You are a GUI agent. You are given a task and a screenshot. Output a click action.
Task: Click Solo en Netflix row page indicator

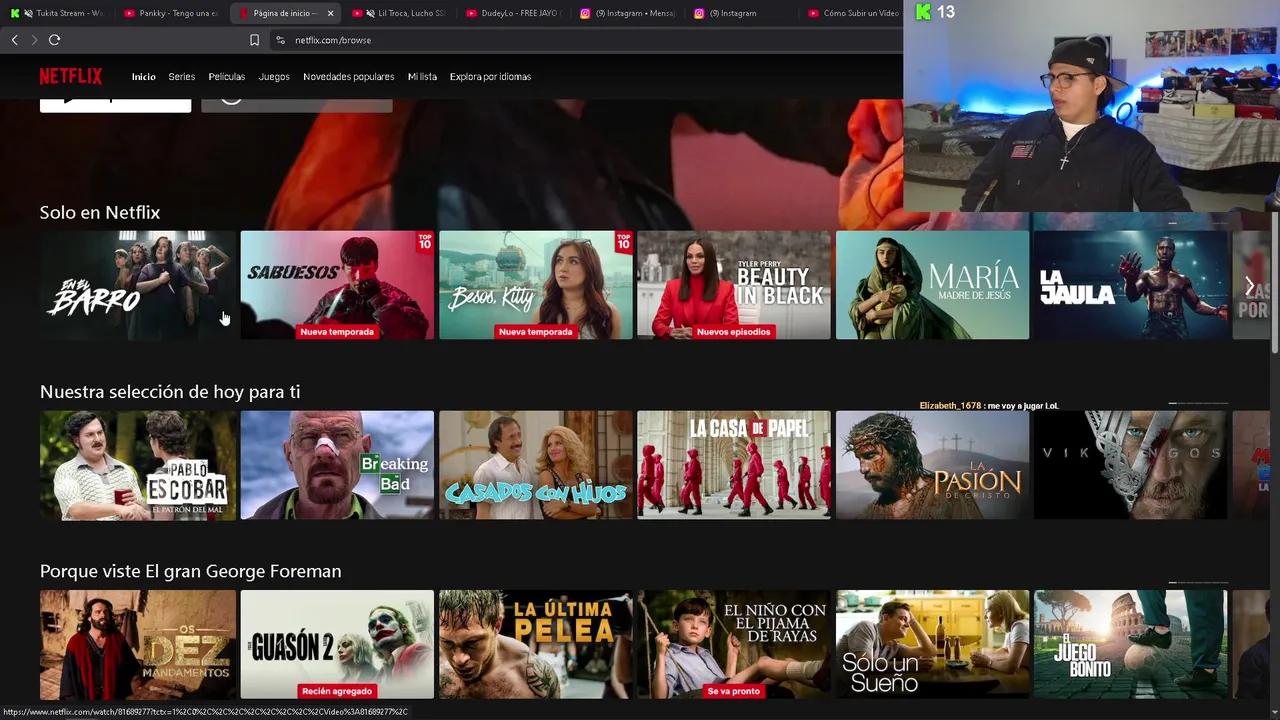(1199, 223)
